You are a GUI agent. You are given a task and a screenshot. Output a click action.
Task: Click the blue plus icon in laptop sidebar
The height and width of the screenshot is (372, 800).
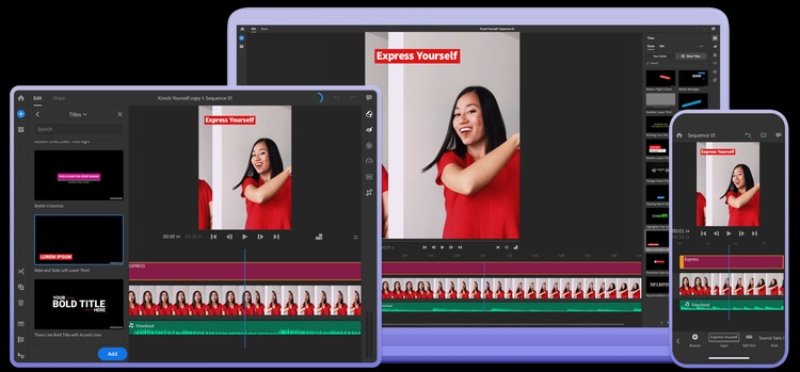pos(242,38)
